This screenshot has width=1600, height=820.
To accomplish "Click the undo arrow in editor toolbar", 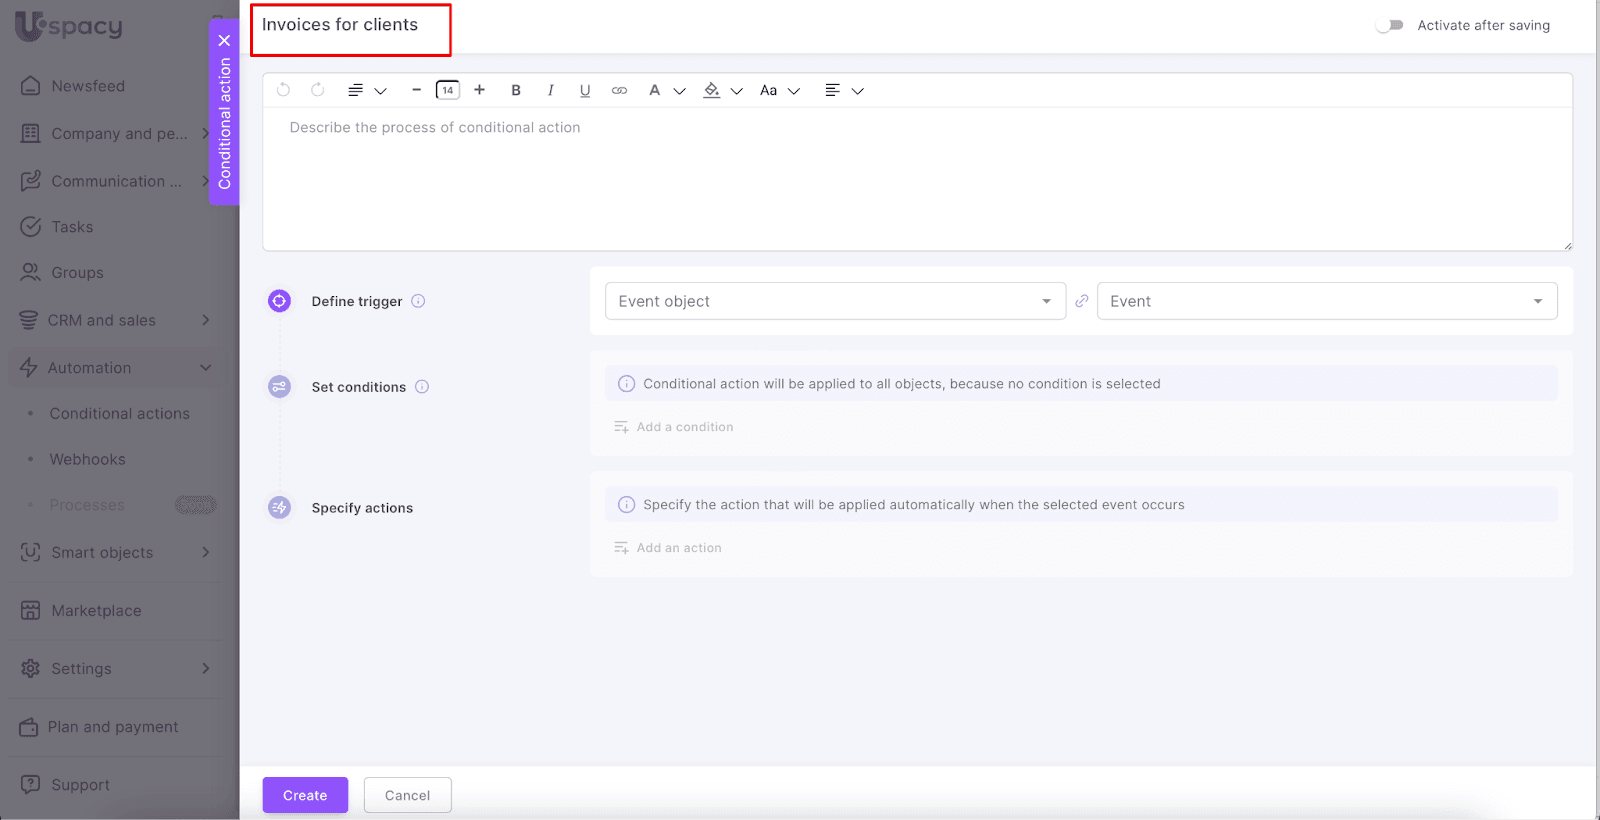I will point(284,90).
